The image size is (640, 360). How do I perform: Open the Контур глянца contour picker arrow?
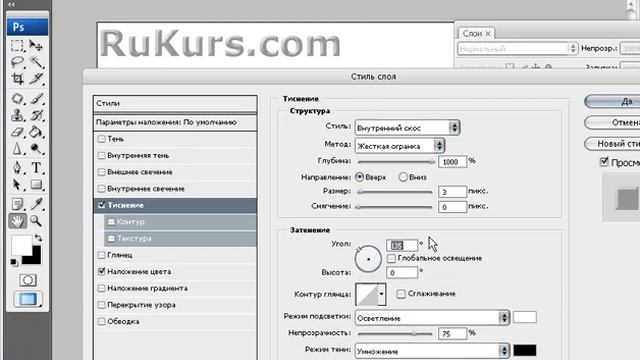[x=382, y=294]
